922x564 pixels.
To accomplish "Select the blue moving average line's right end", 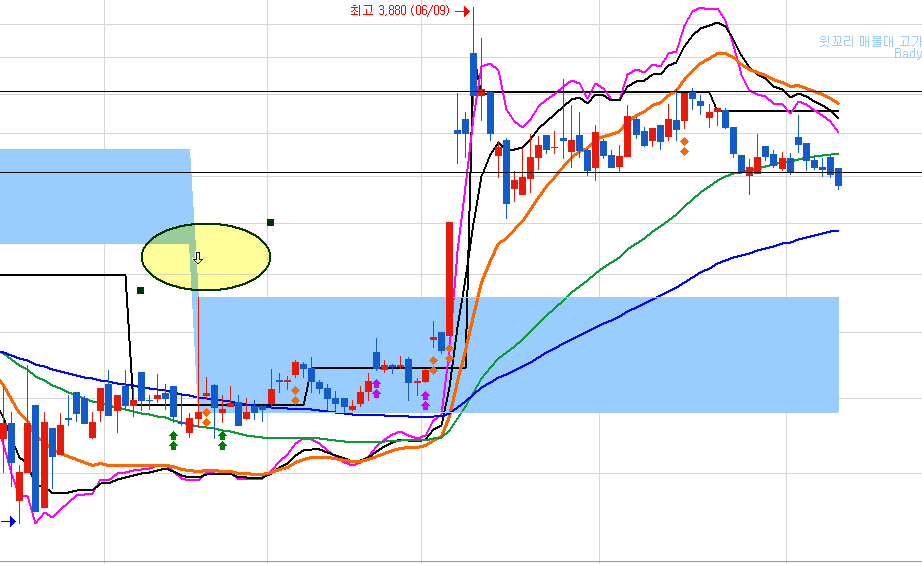I will (x=835, y=230).
